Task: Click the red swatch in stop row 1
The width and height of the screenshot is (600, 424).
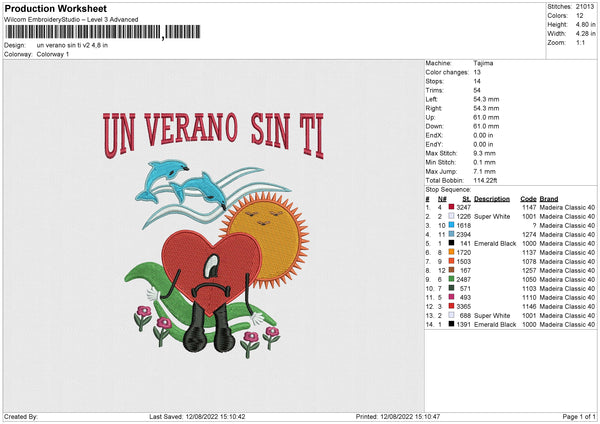Action: pos(451,207)
